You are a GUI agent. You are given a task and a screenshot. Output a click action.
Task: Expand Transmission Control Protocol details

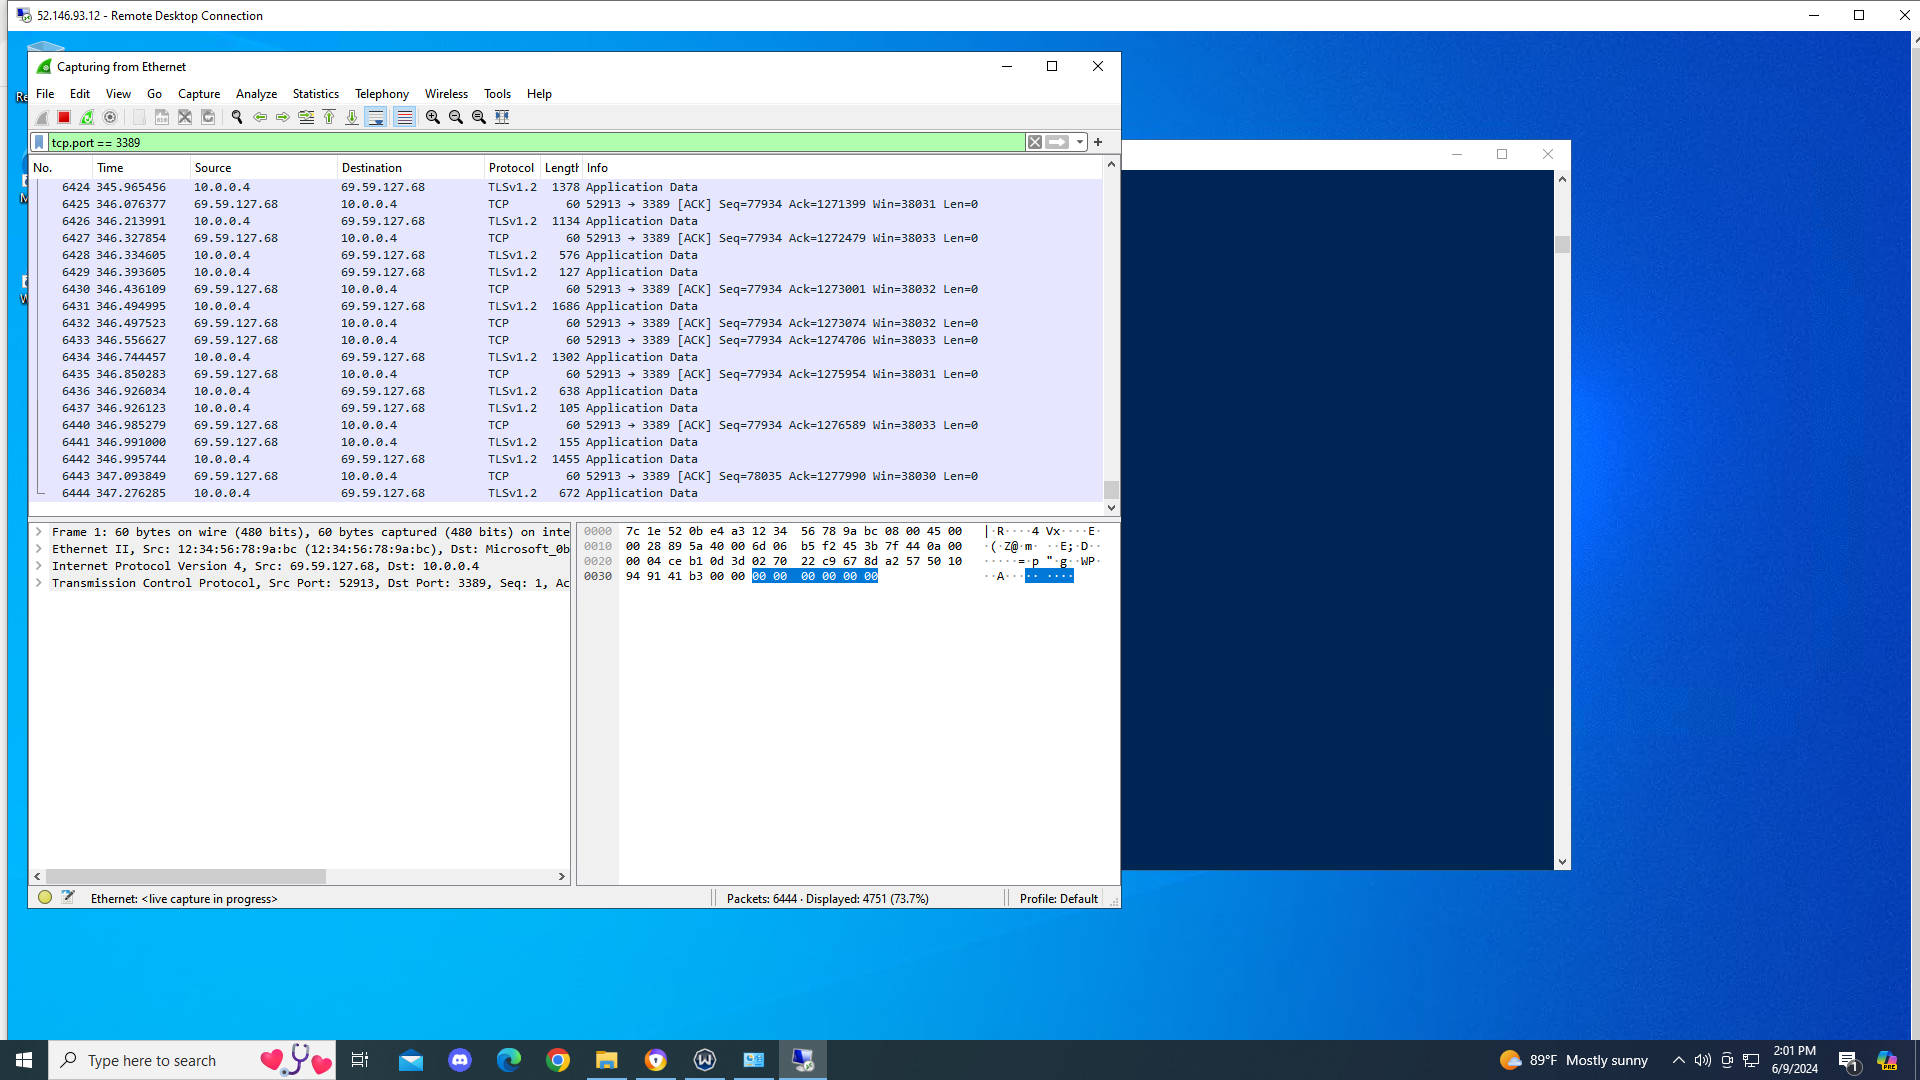click(x=39, y=583)
